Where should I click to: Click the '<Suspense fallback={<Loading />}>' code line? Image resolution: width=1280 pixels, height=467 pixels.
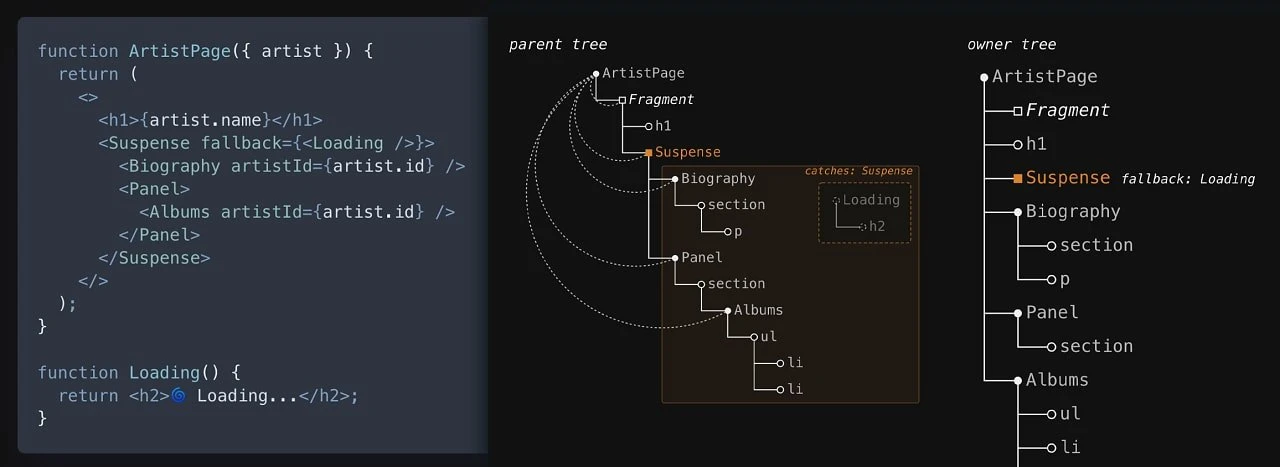266,143
